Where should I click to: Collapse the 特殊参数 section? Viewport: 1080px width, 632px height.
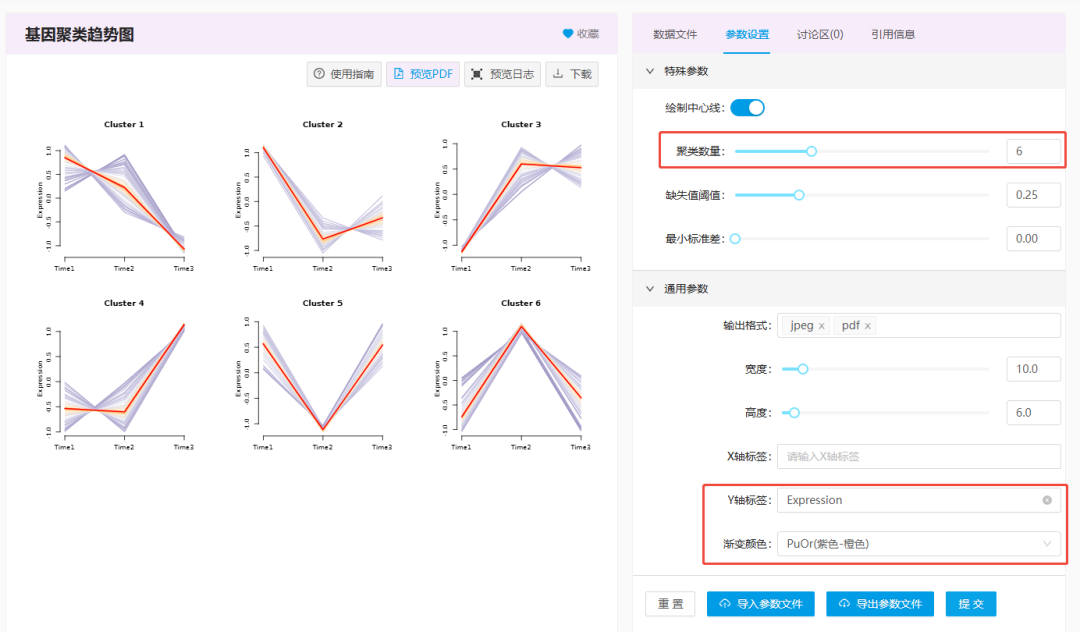click(x=651, y=71)
